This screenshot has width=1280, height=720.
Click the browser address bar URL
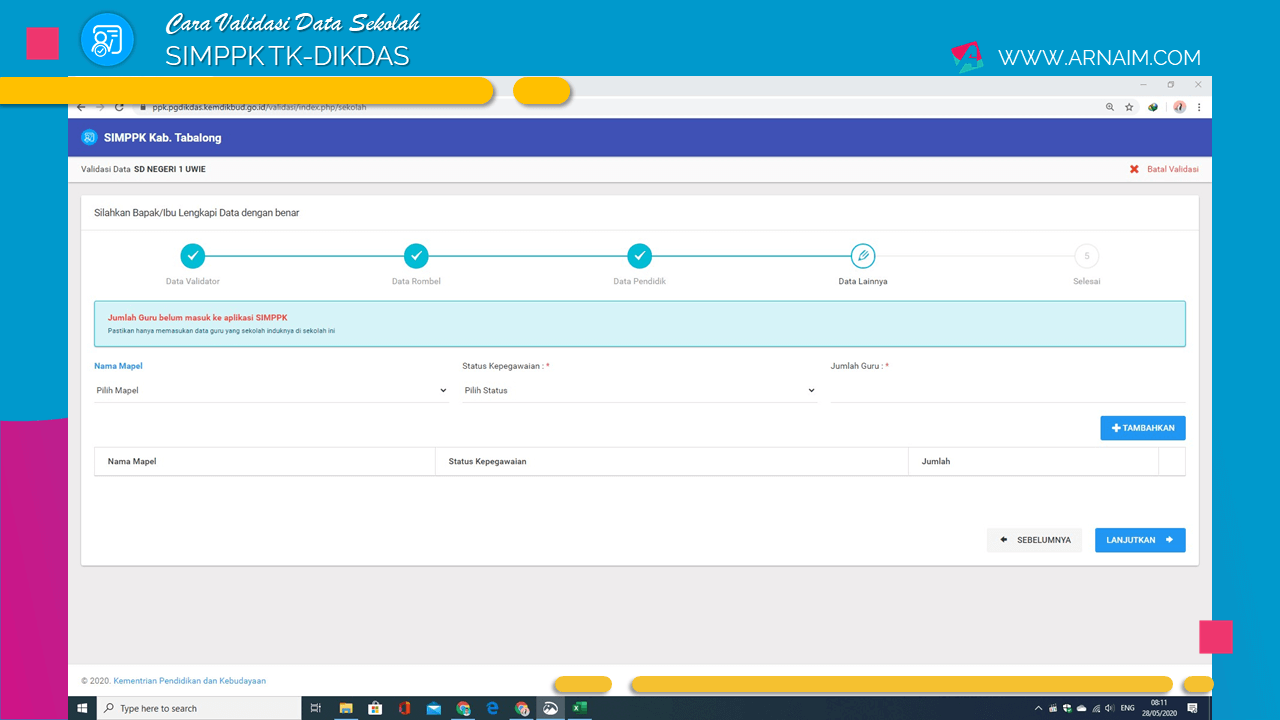coord(259,107)
